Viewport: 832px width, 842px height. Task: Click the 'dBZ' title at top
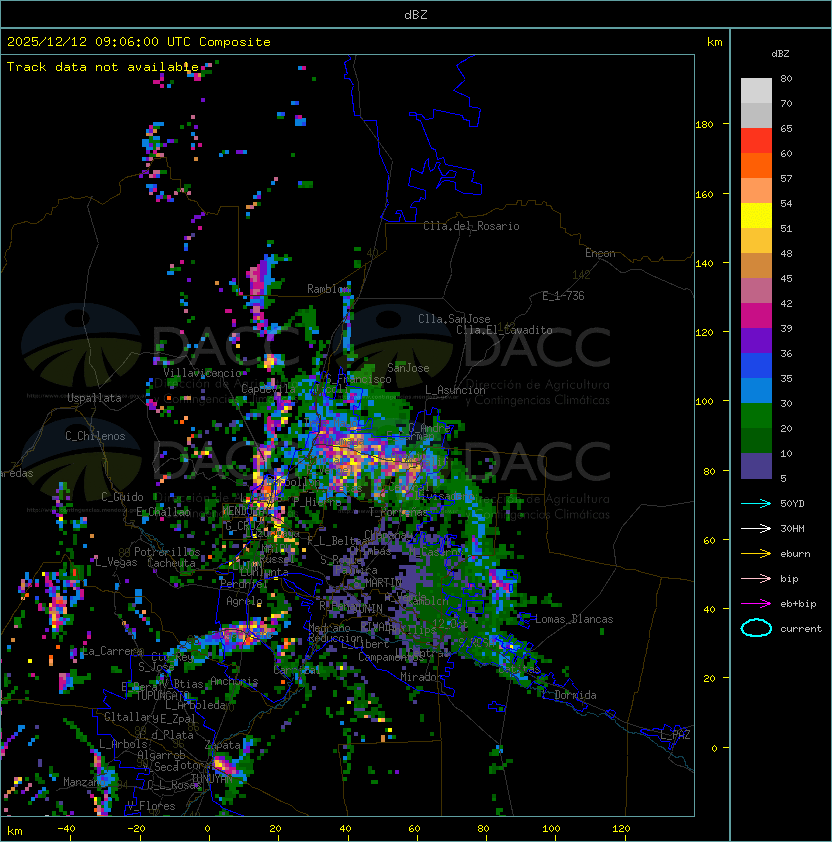tap(416, 14)
